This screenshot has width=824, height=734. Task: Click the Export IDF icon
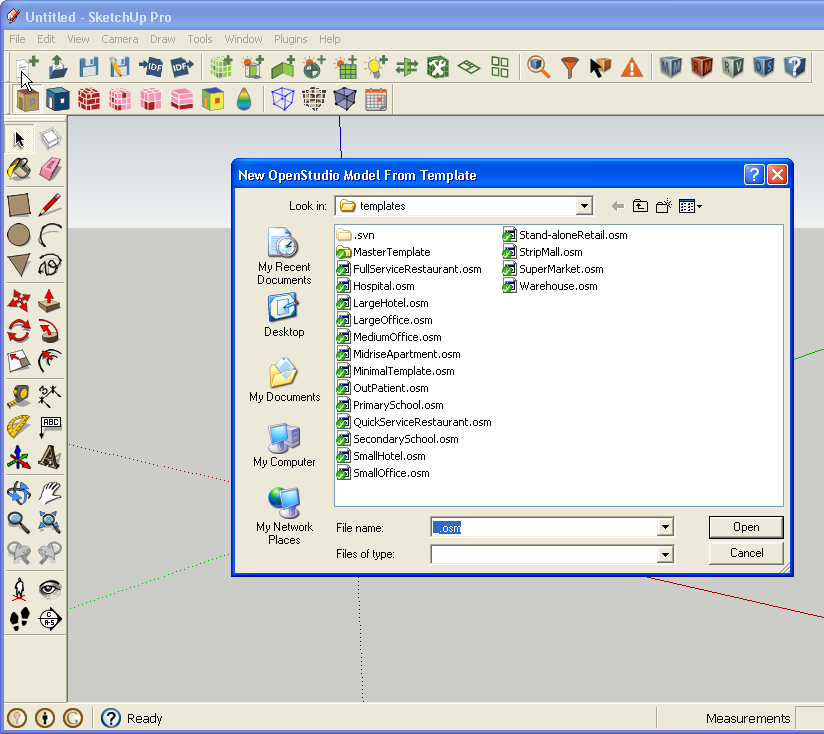click(181, 67)
